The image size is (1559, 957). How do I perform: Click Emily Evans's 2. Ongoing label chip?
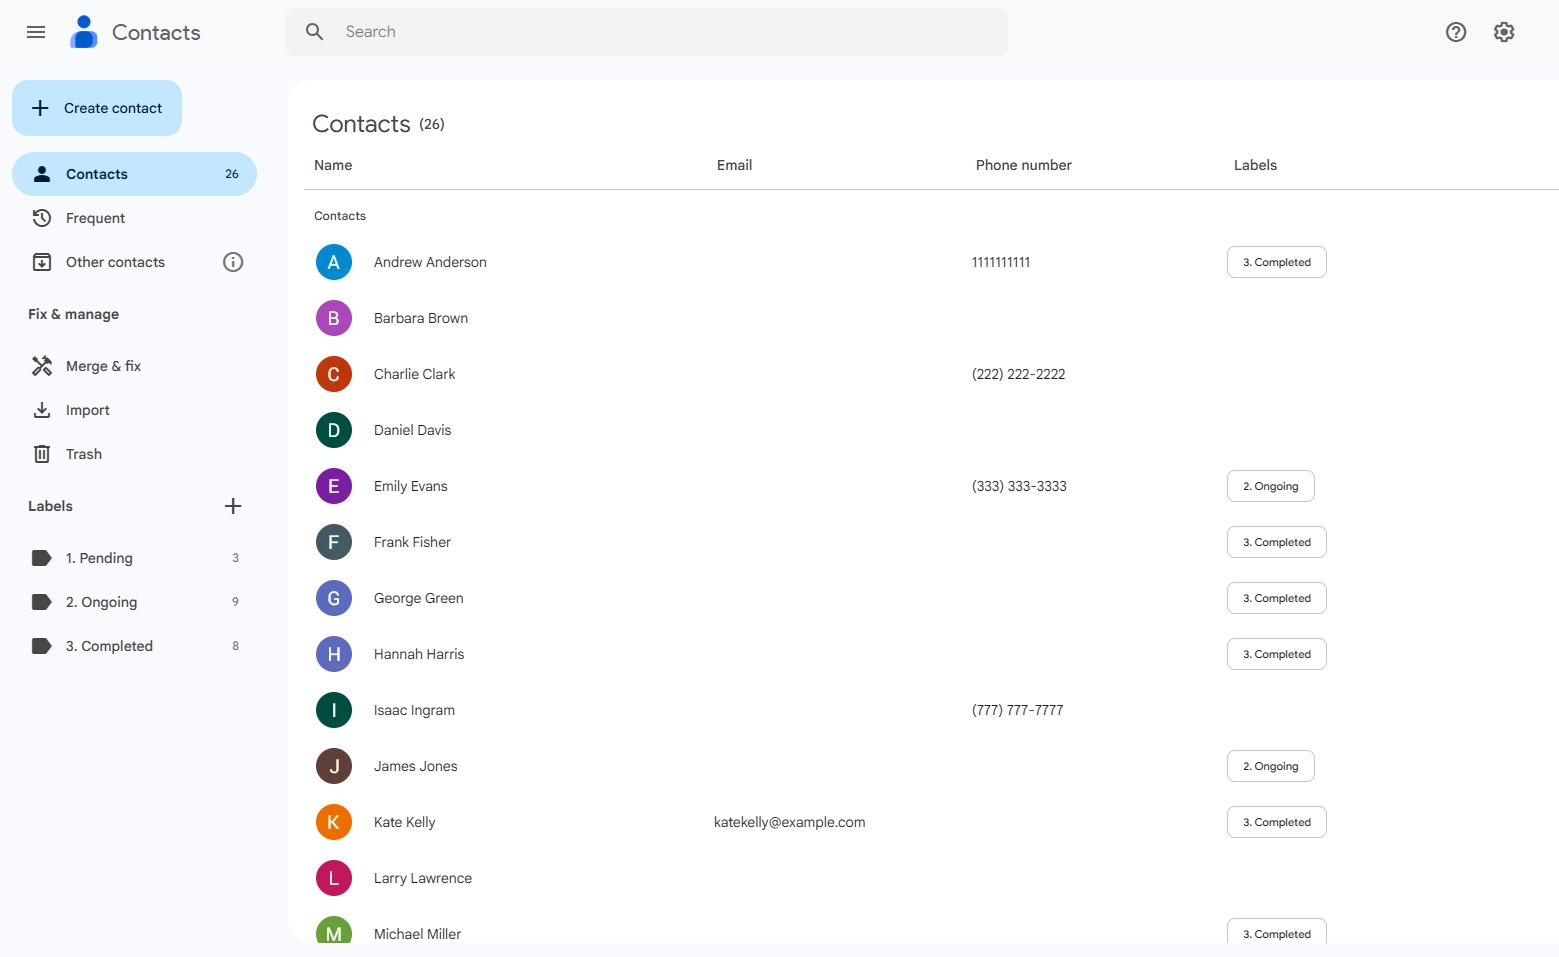(1271, 486)
